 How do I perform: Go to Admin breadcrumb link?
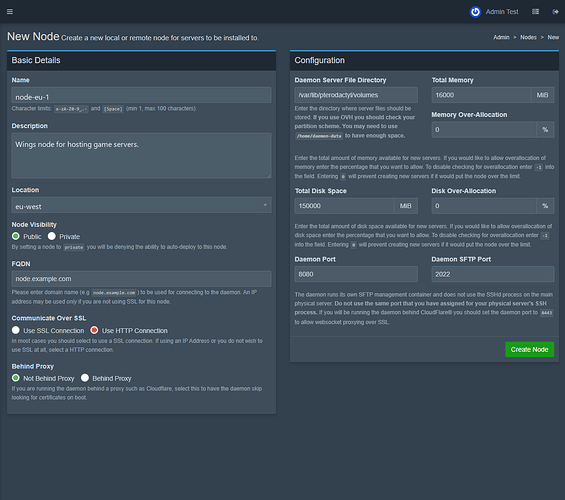[501, 37]
